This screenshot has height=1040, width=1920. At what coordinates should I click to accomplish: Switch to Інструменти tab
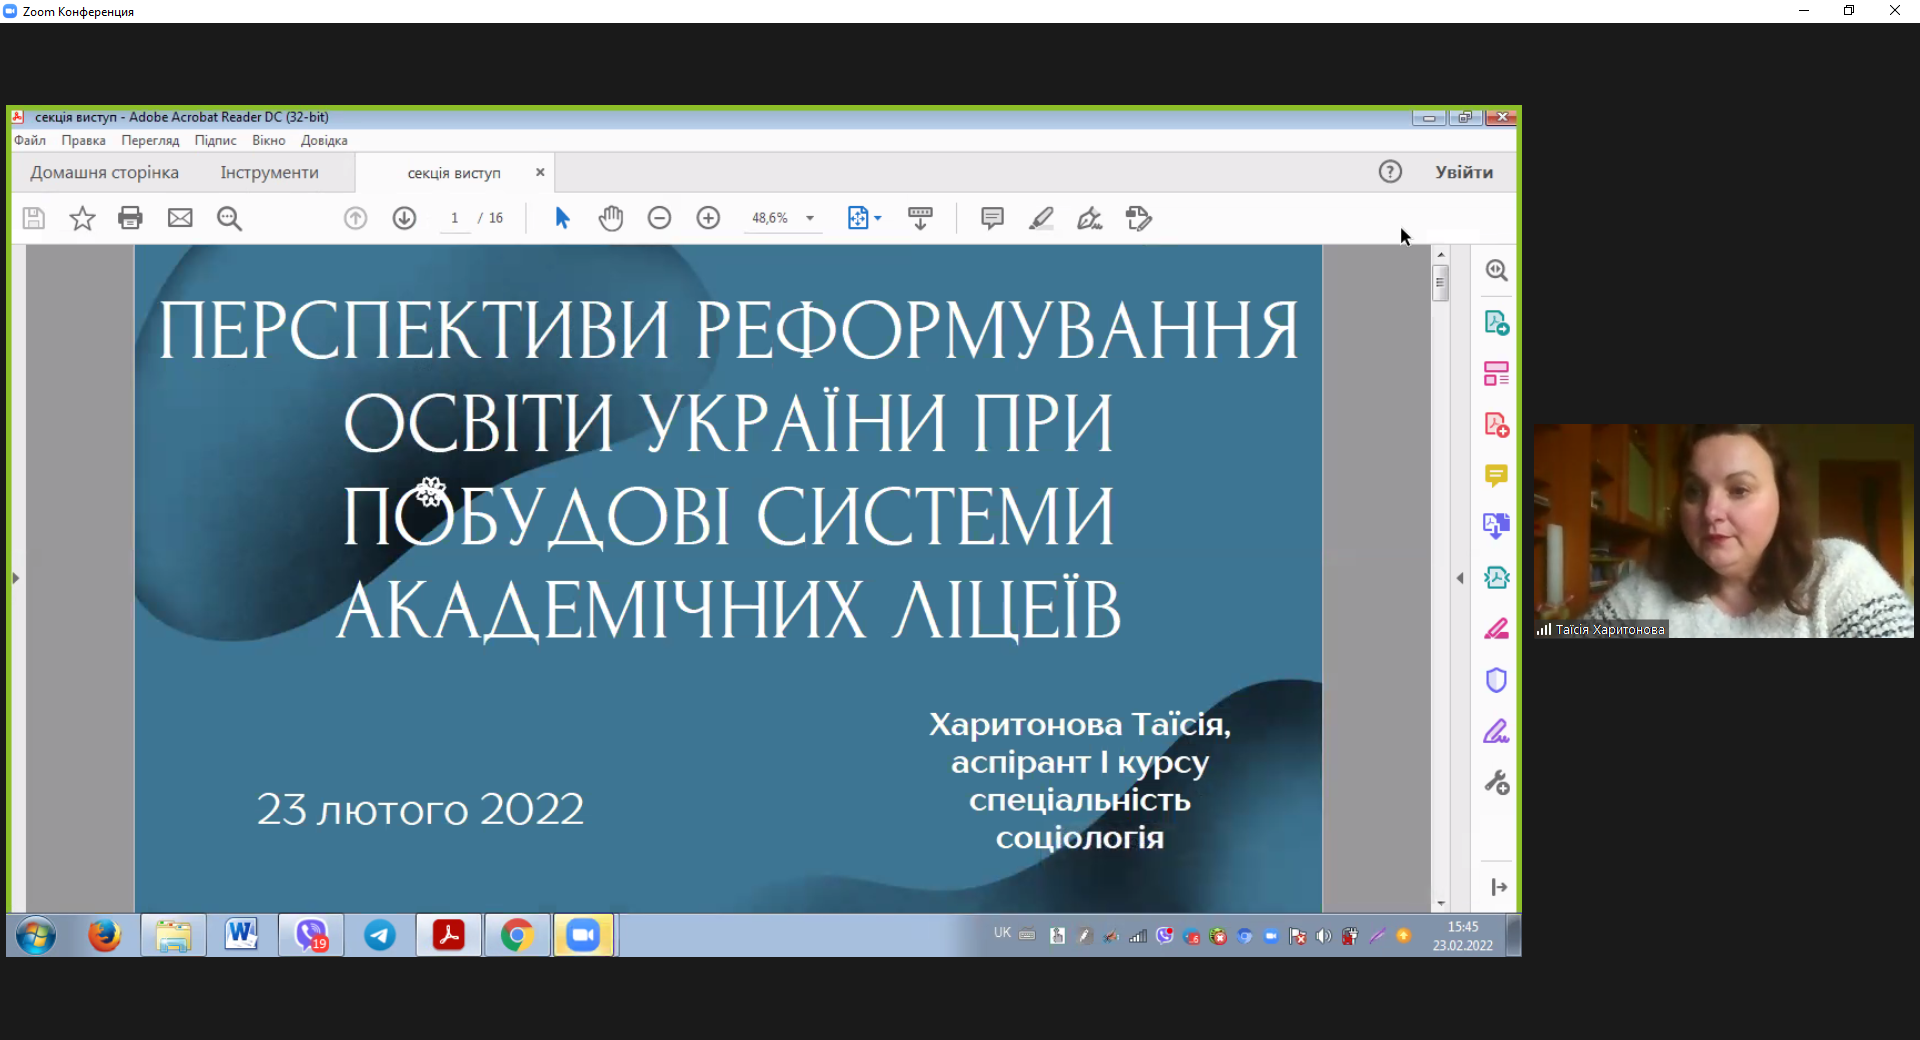click(269, 172)
